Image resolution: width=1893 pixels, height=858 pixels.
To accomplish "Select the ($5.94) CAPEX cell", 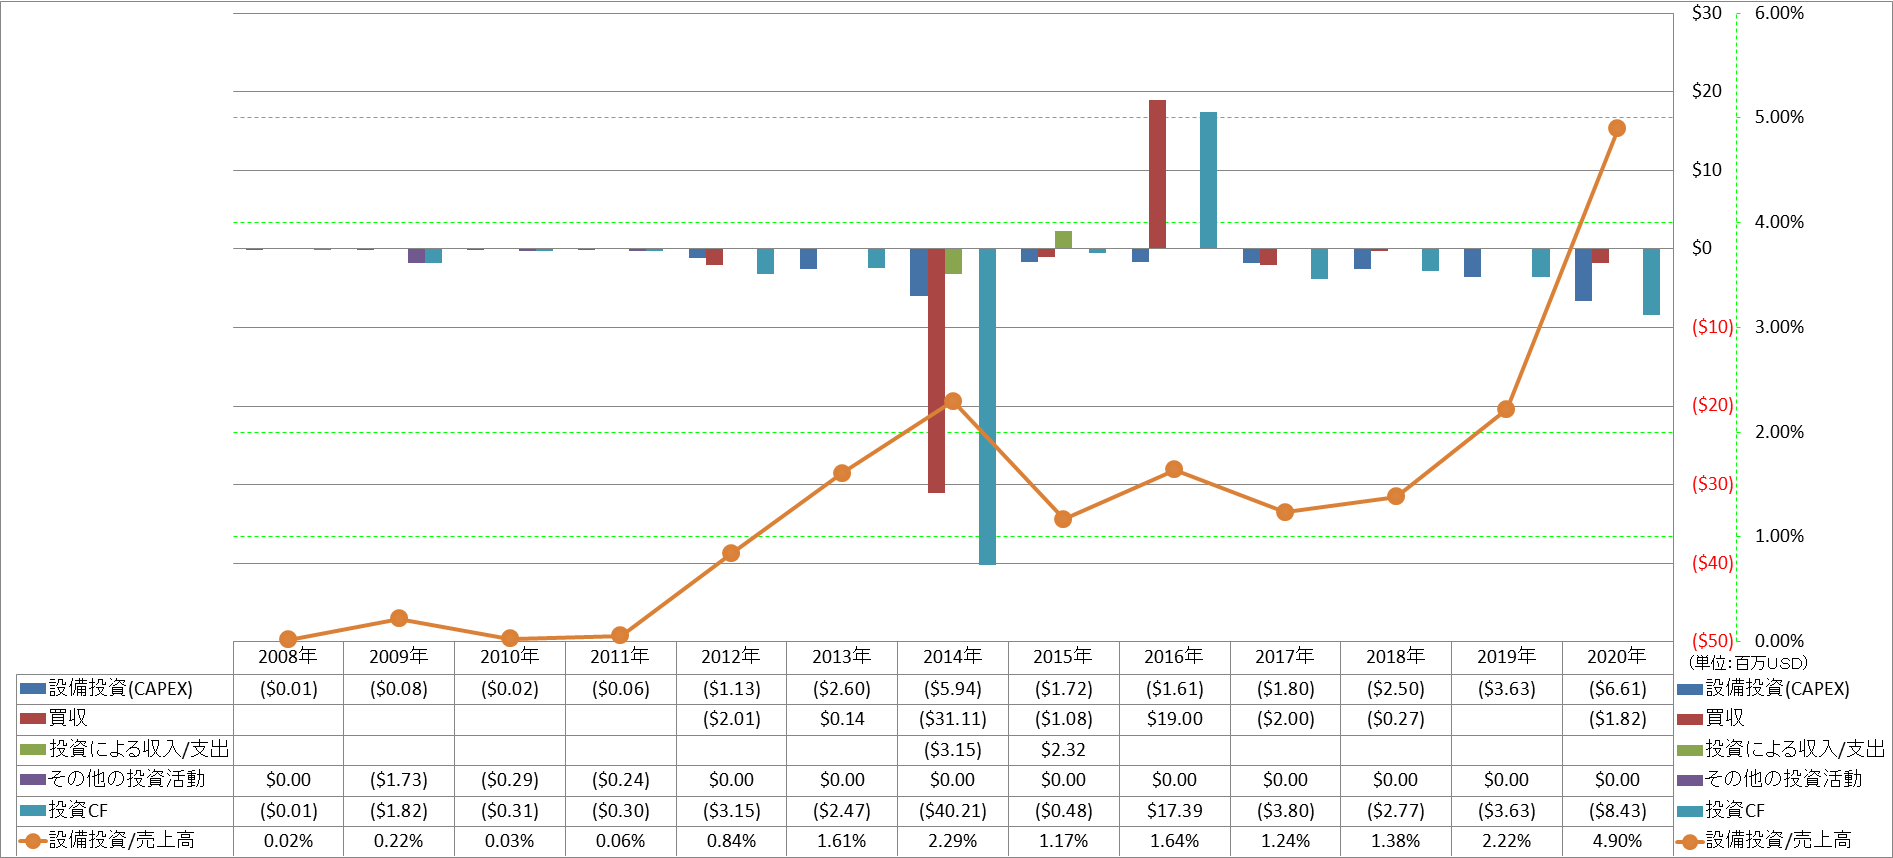I will coord(953,689).
